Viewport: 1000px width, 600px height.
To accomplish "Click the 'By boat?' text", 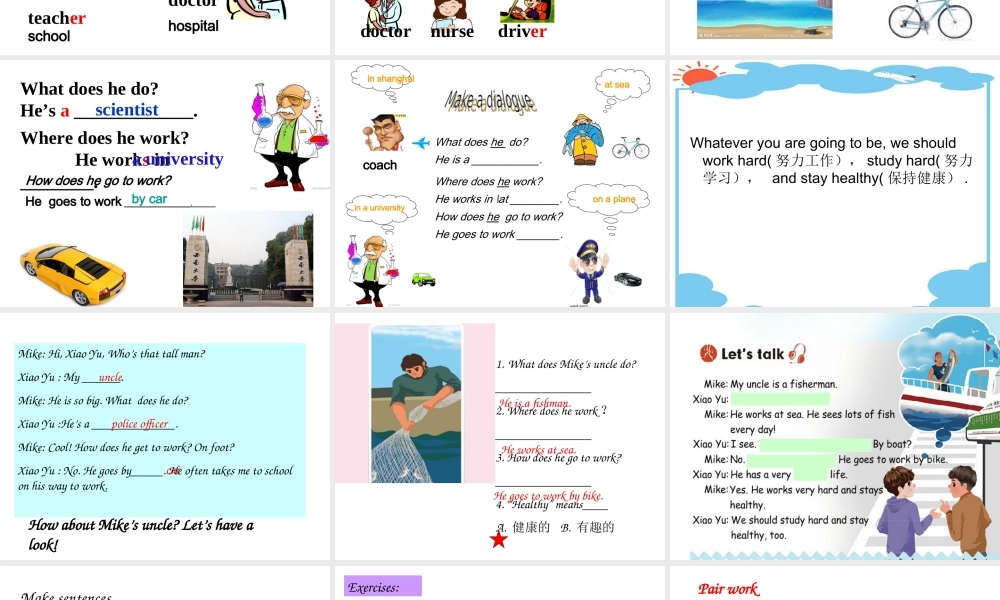I will click(x=892, y=444).
